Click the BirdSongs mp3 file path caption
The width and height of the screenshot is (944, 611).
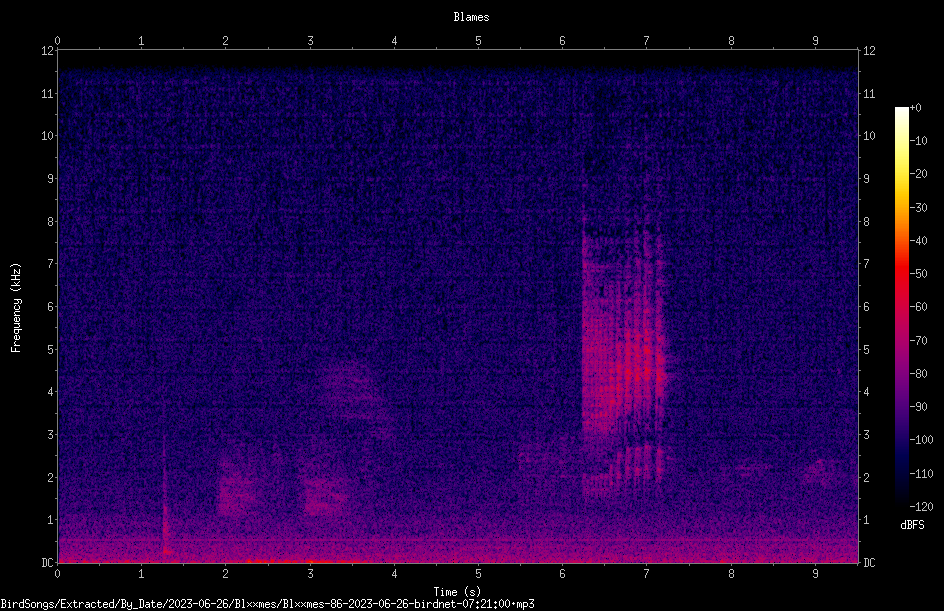(x=267, y=604)
